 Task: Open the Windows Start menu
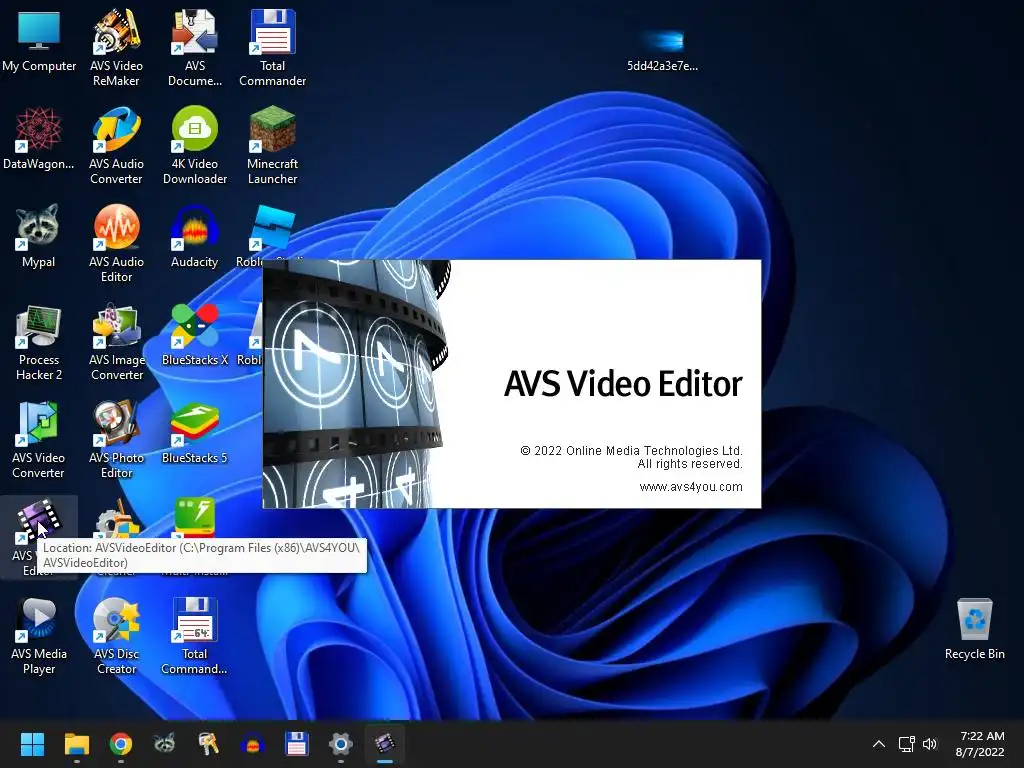point(32,744)
